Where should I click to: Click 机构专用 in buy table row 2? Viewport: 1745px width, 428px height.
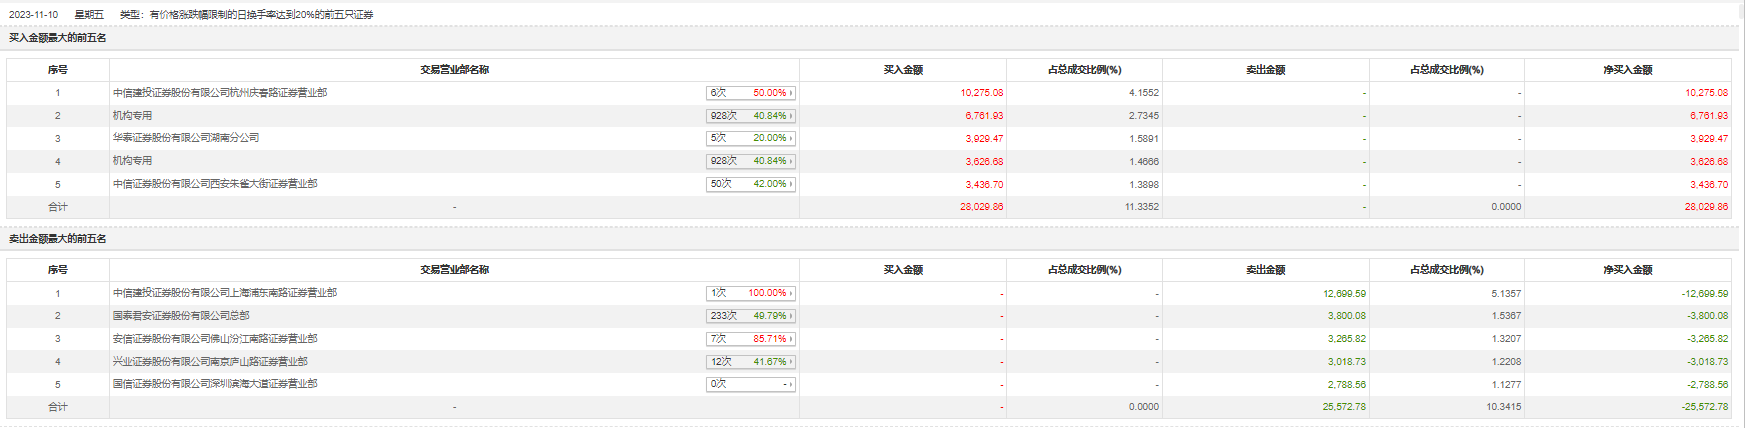[x=132, y=116]
